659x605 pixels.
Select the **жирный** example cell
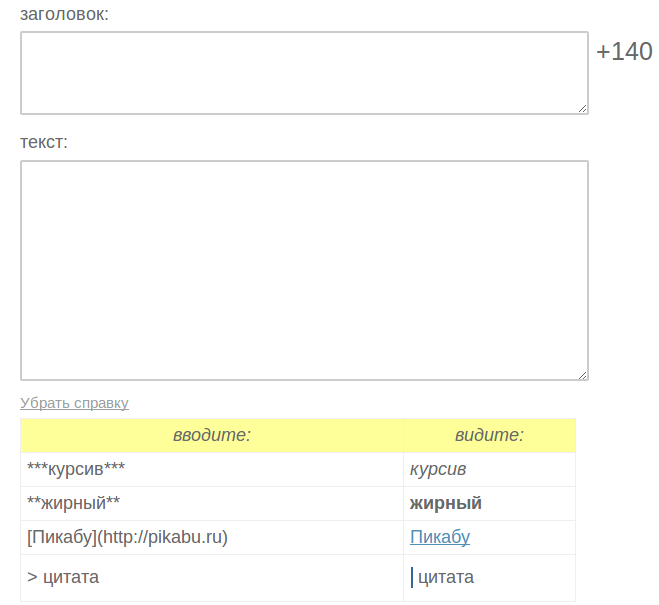[212, 503]
